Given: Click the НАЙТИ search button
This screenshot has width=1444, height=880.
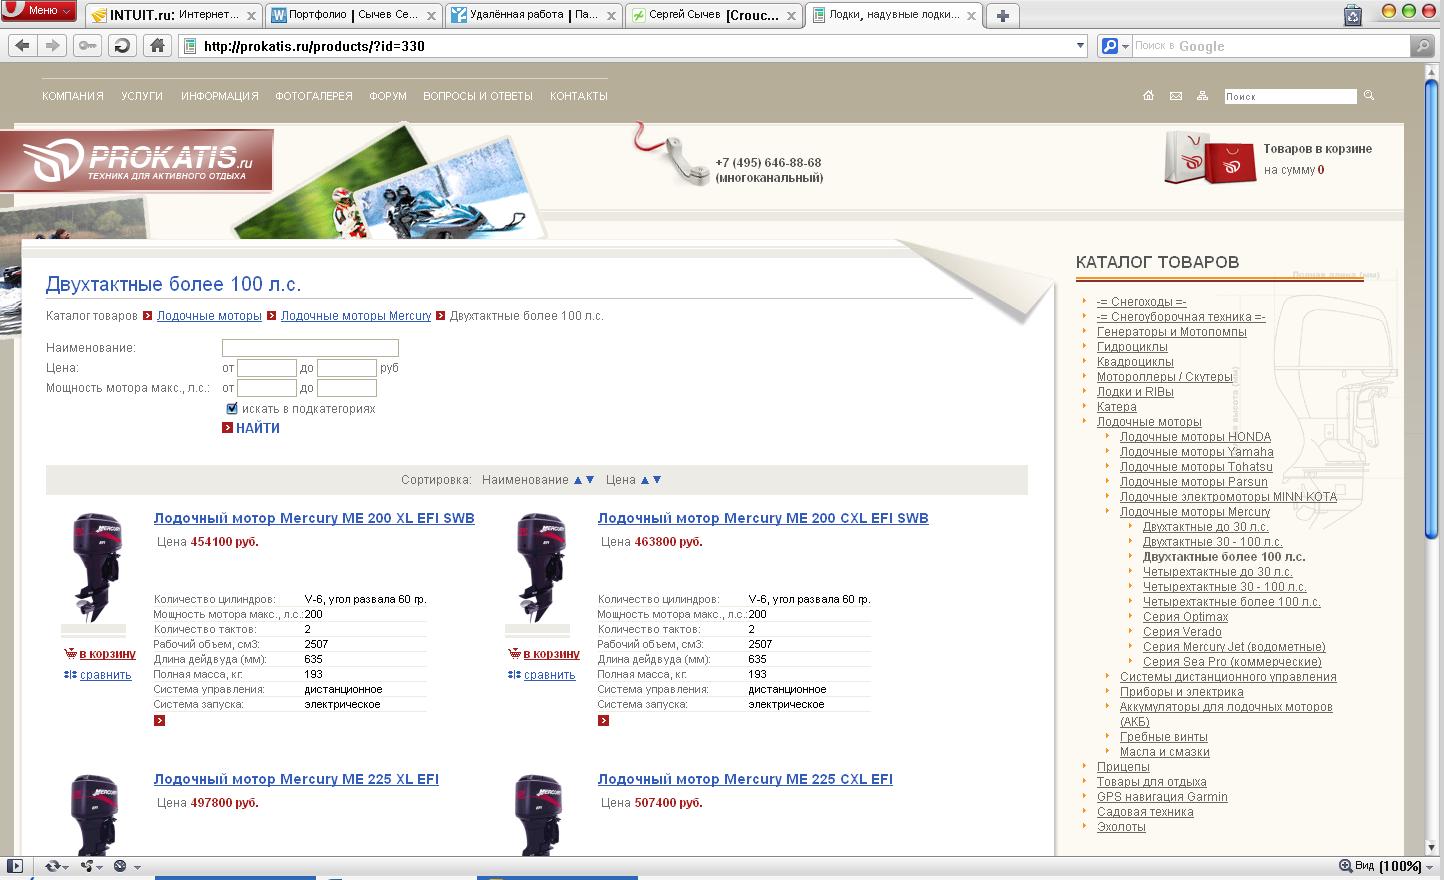Looking at the screenshot, I should click(x=251, y=428).
